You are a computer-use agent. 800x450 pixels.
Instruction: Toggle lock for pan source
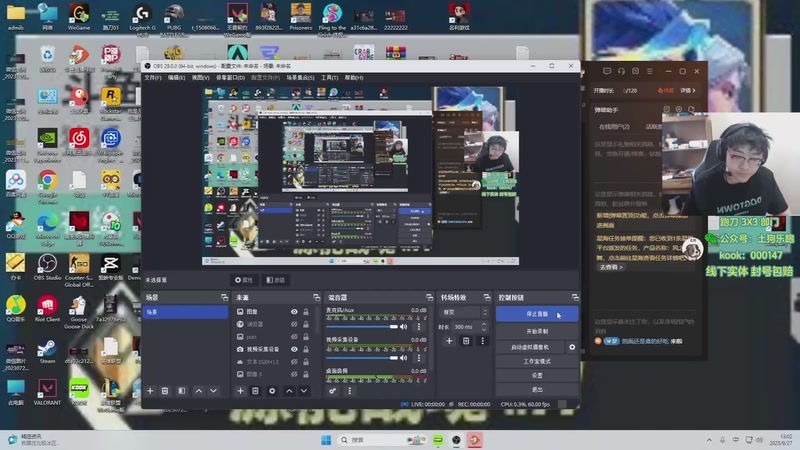tap(306, 337)
